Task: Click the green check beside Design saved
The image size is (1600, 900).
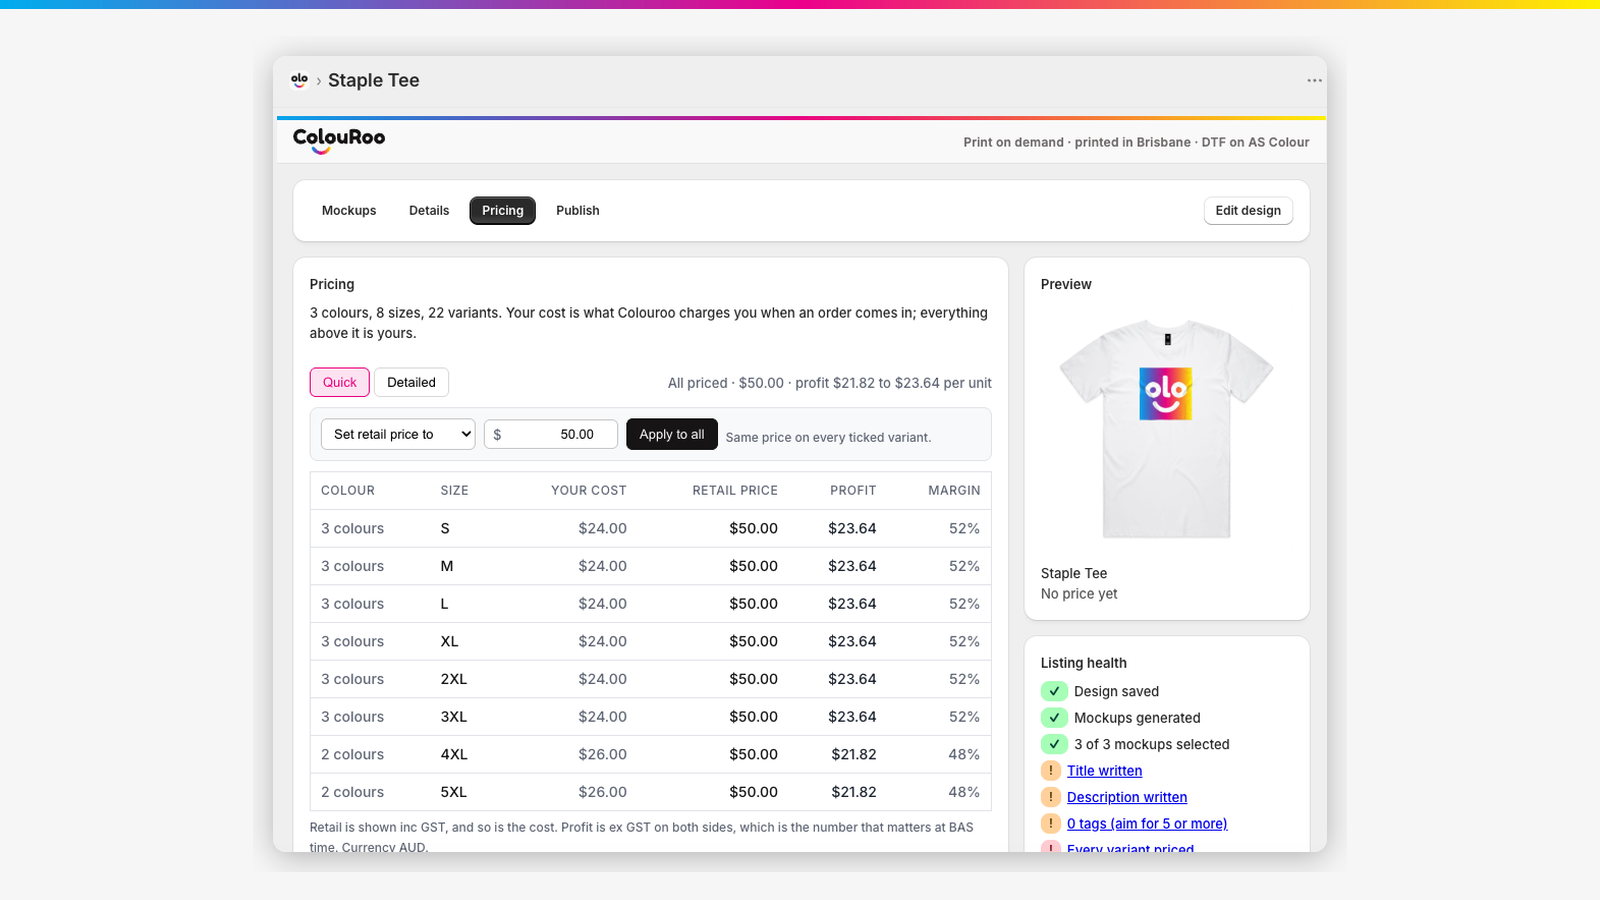Action: pyautogui.click(x=1054, y=691)
